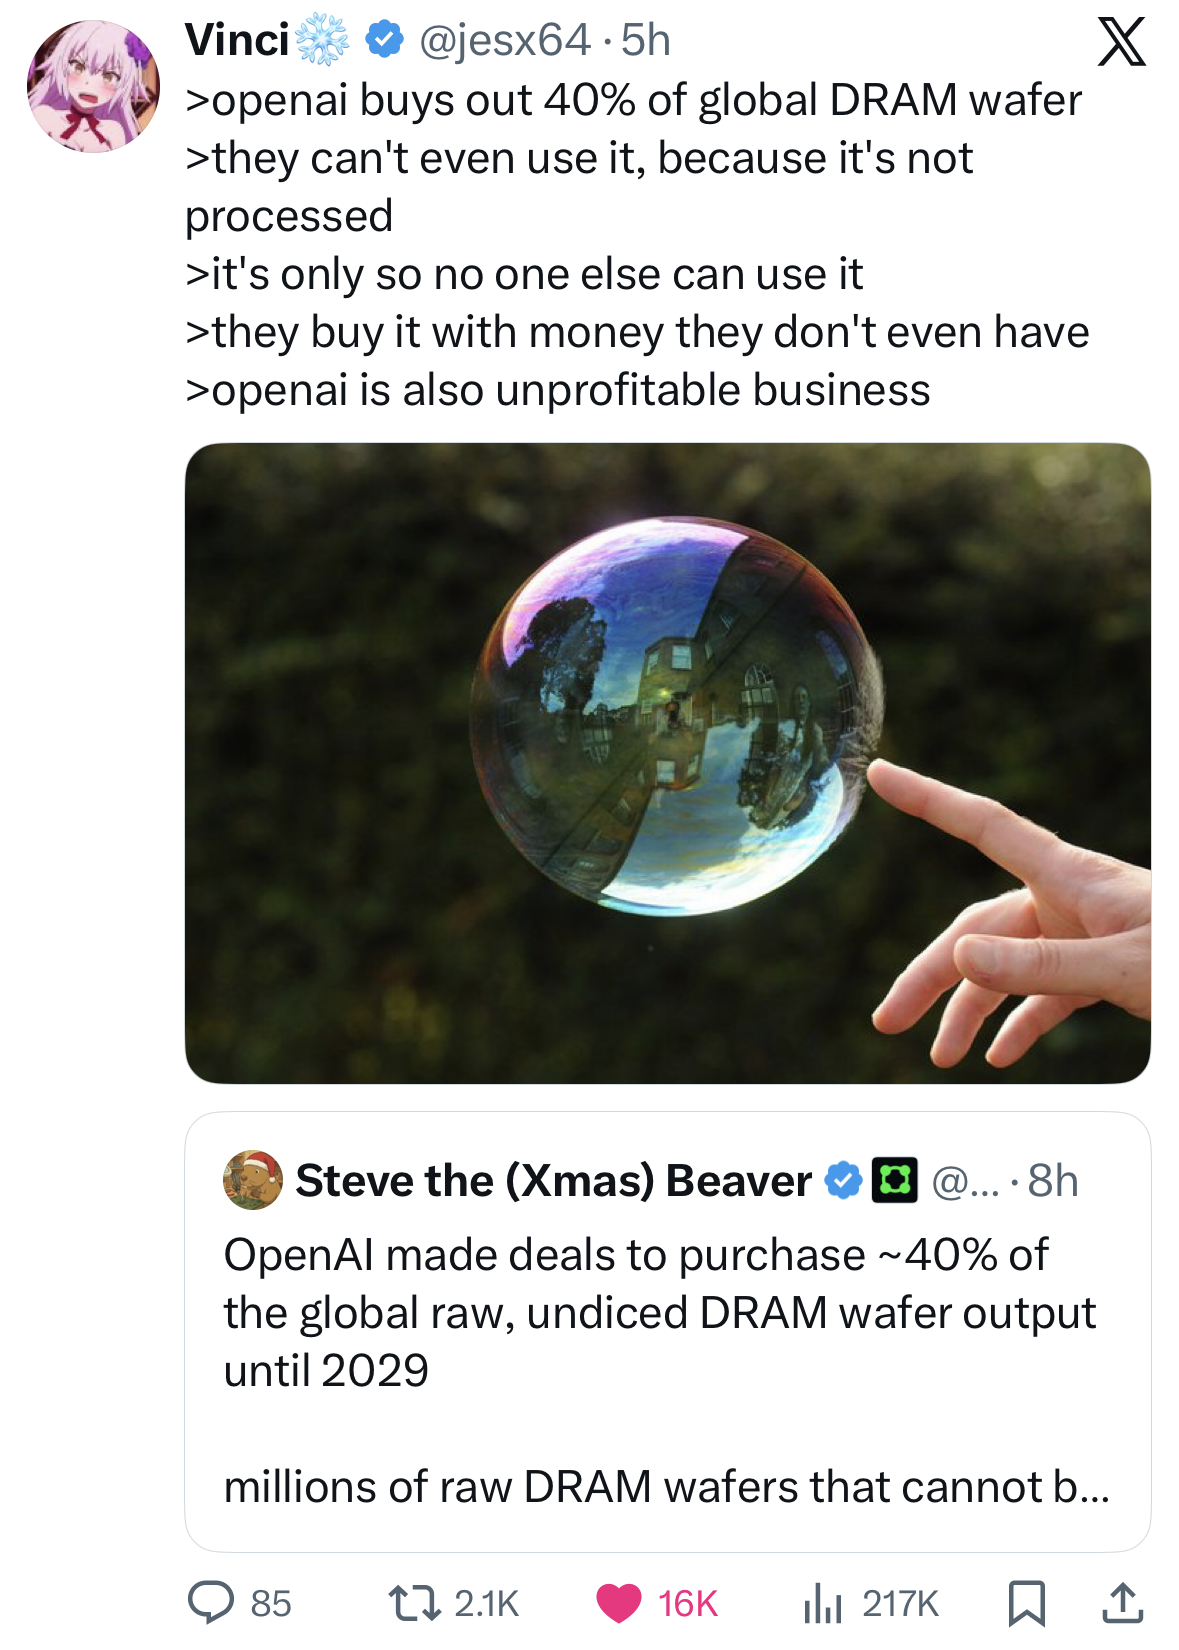Reply using the comment bubble icon
Image resolution: width=1179 pixels, height=1650 pixels.
pos(212,1602)
